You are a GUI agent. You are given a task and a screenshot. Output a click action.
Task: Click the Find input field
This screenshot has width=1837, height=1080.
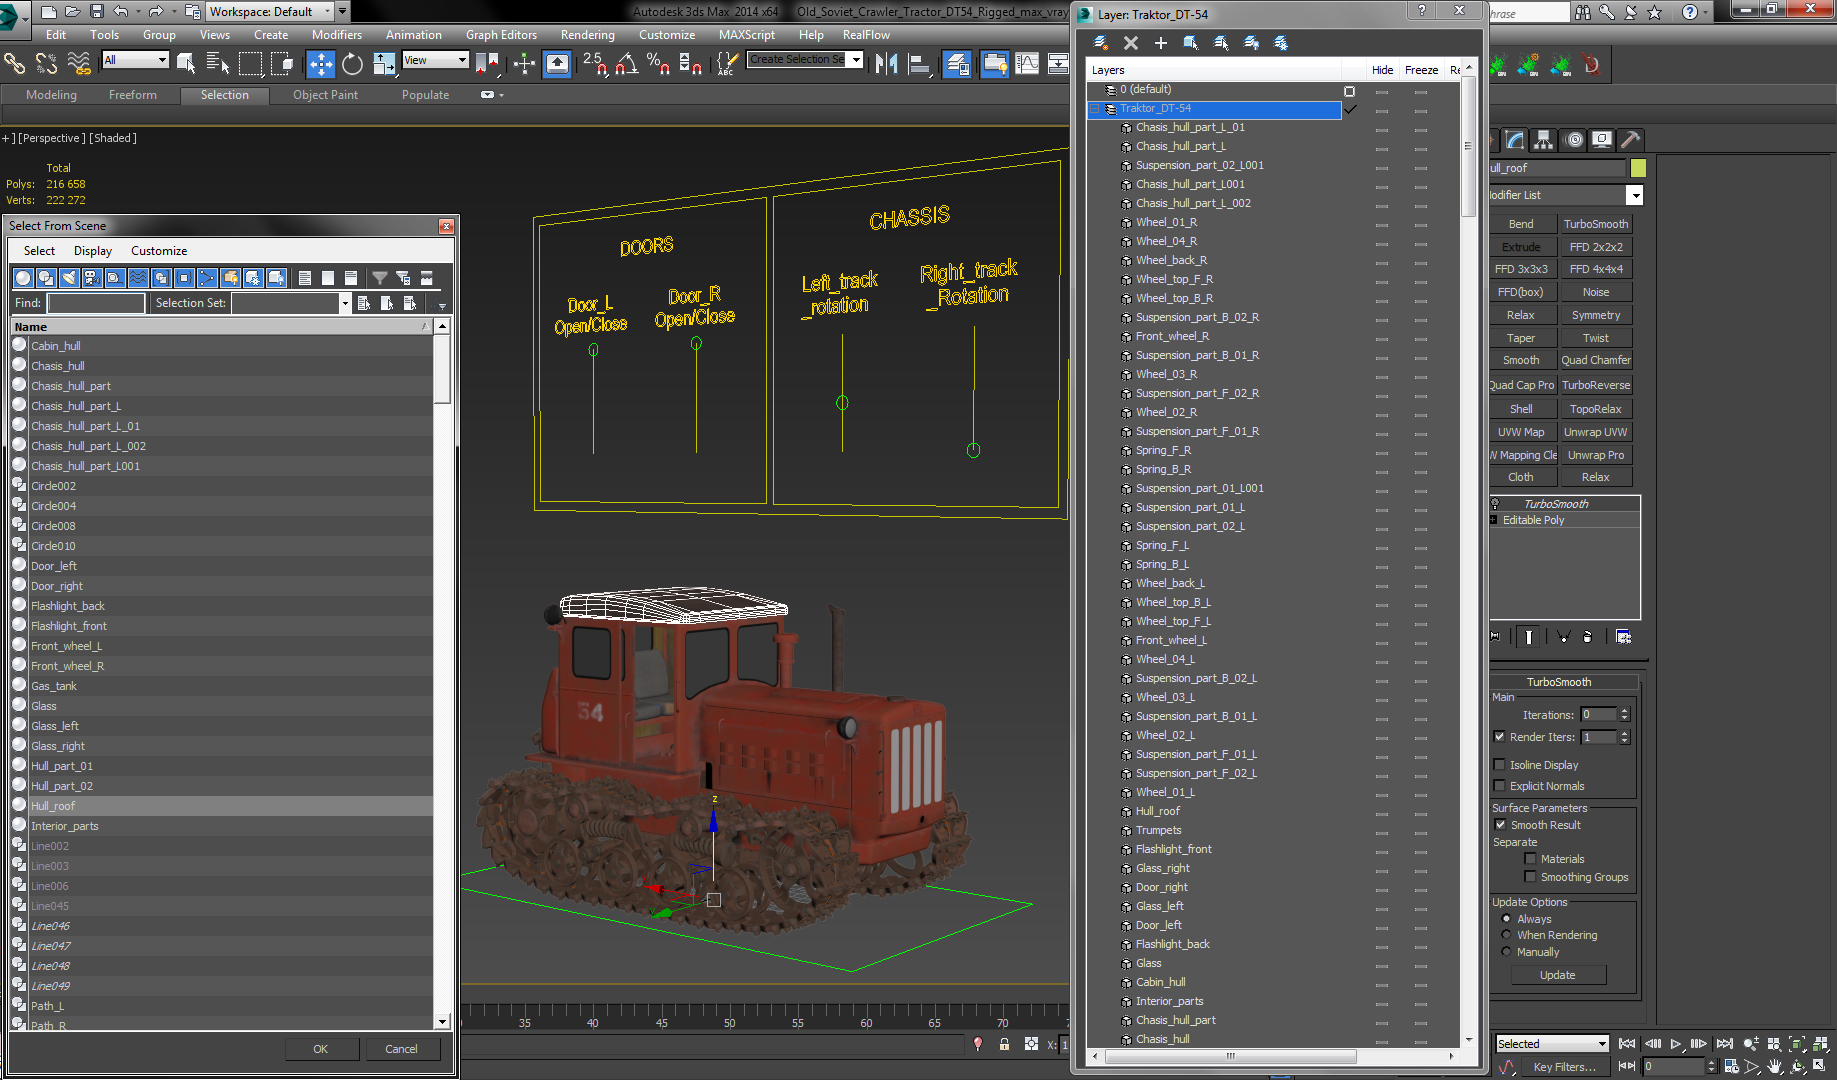pyautogui.click(x=96, y=303)
